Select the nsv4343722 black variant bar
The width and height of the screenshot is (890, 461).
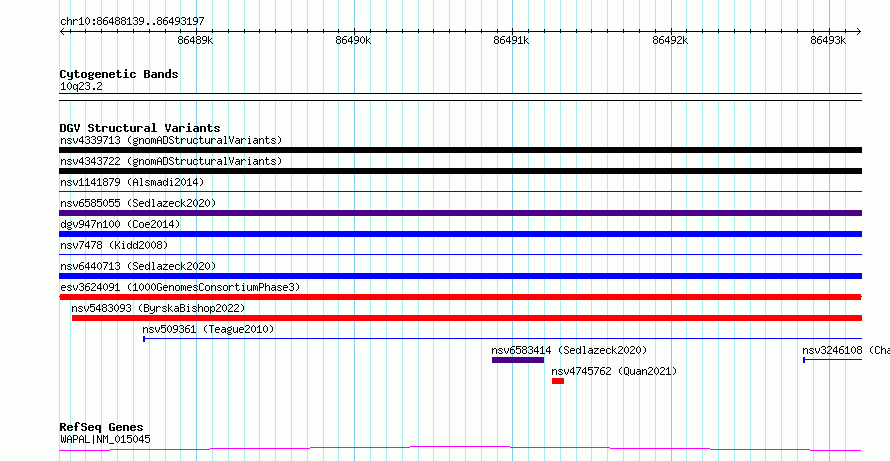pos(460,171)
